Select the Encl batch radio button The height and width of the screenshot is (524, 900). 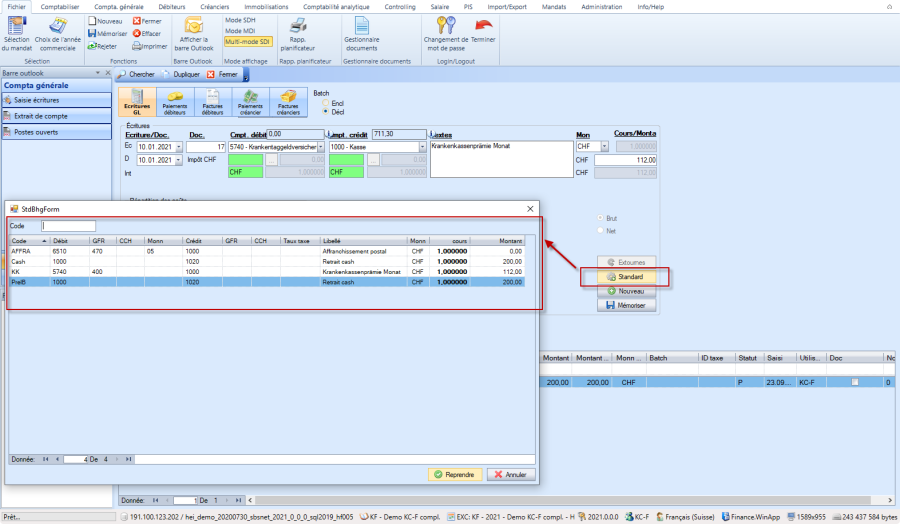coord(324,103)
